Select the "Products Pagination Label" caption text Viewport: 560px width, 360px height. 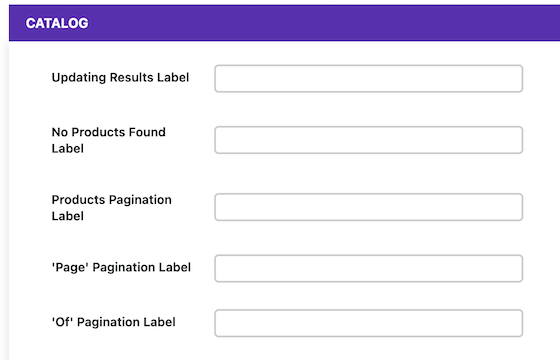click(112, 208)
